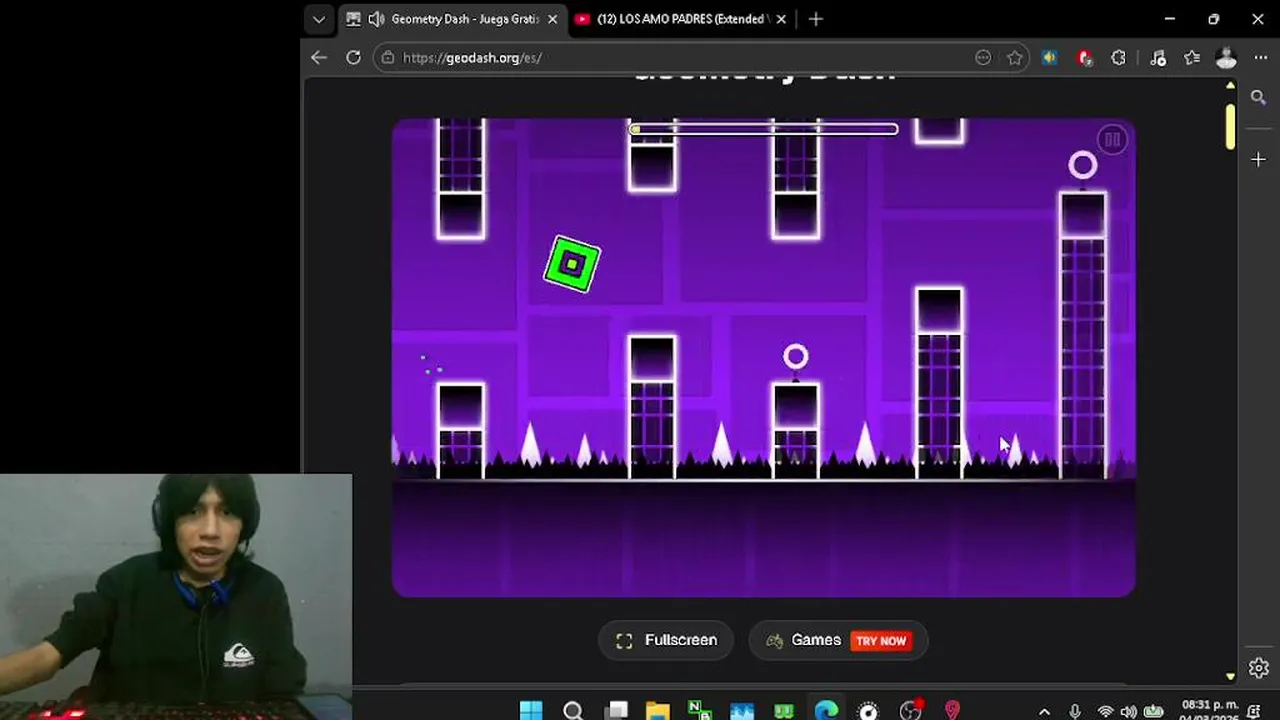Open the Favorites list
Viewport: 1280px width, 720px height.
pyautogui.click(x=1192, y=58)
